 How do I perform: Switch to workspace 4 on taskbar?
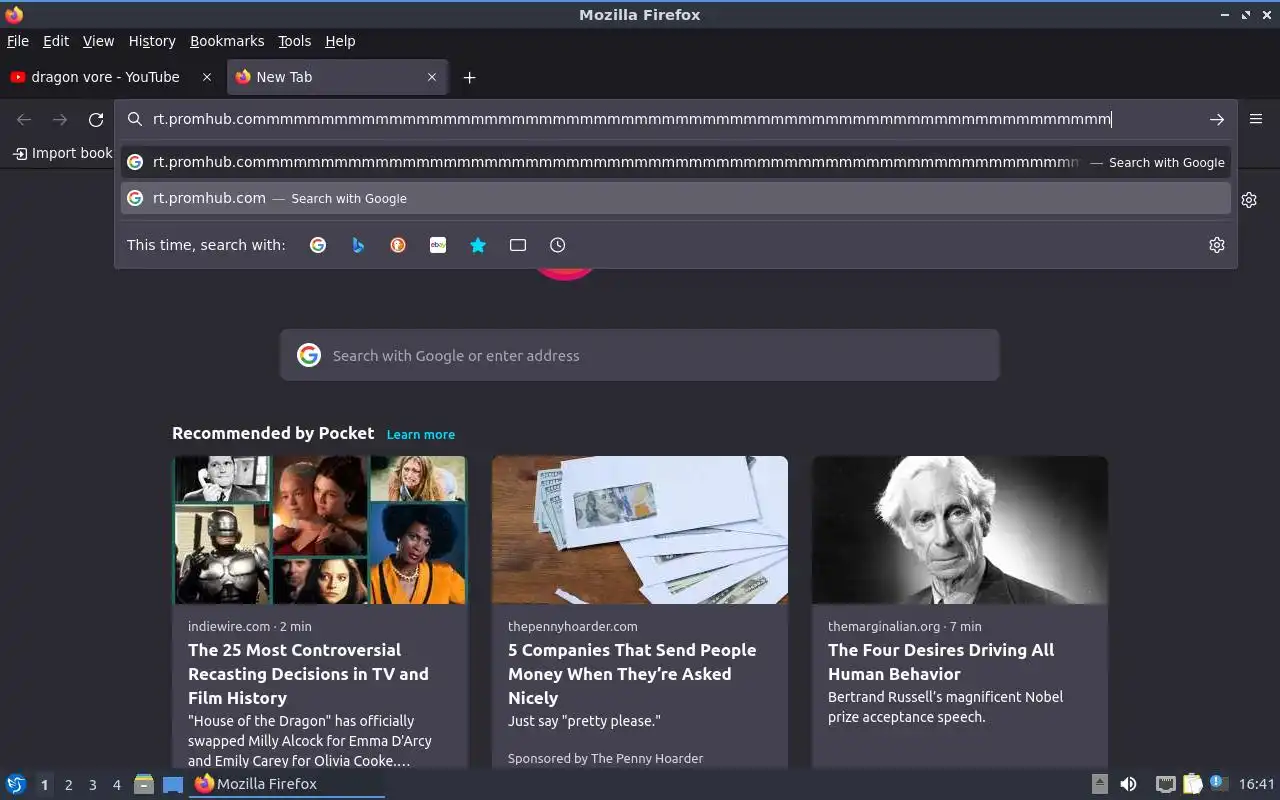[x=116, y=785]
